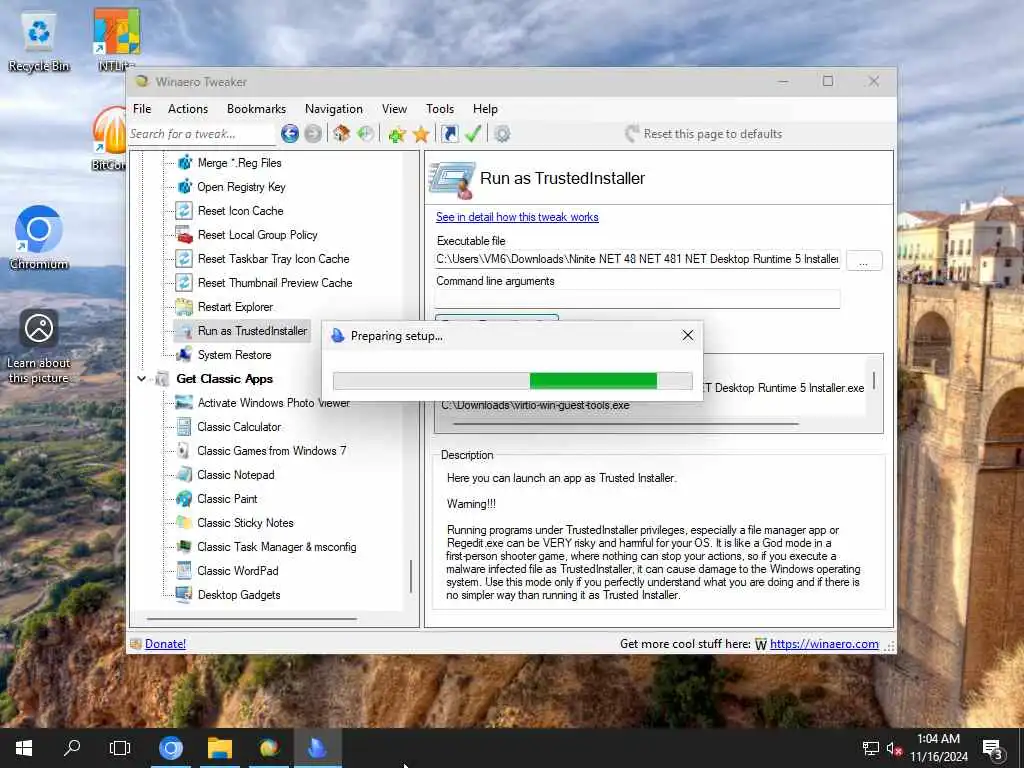Screen dimensions: 1024x768
Task: Select Reset Taskbar Tray Icon Cache
Action: (x=274, y=259)
